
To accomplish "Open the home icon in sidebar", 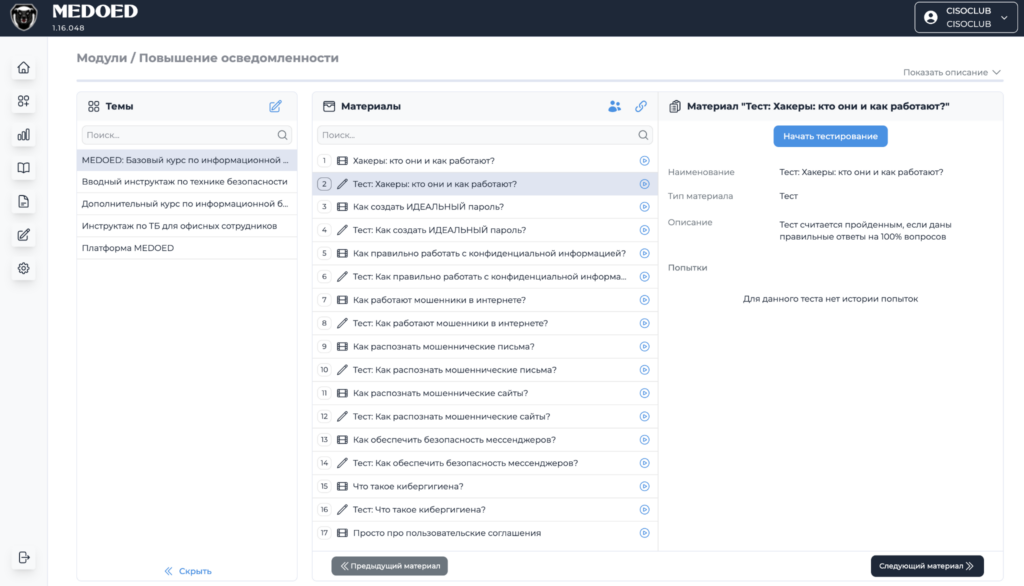I will click(x=24, y=67).
